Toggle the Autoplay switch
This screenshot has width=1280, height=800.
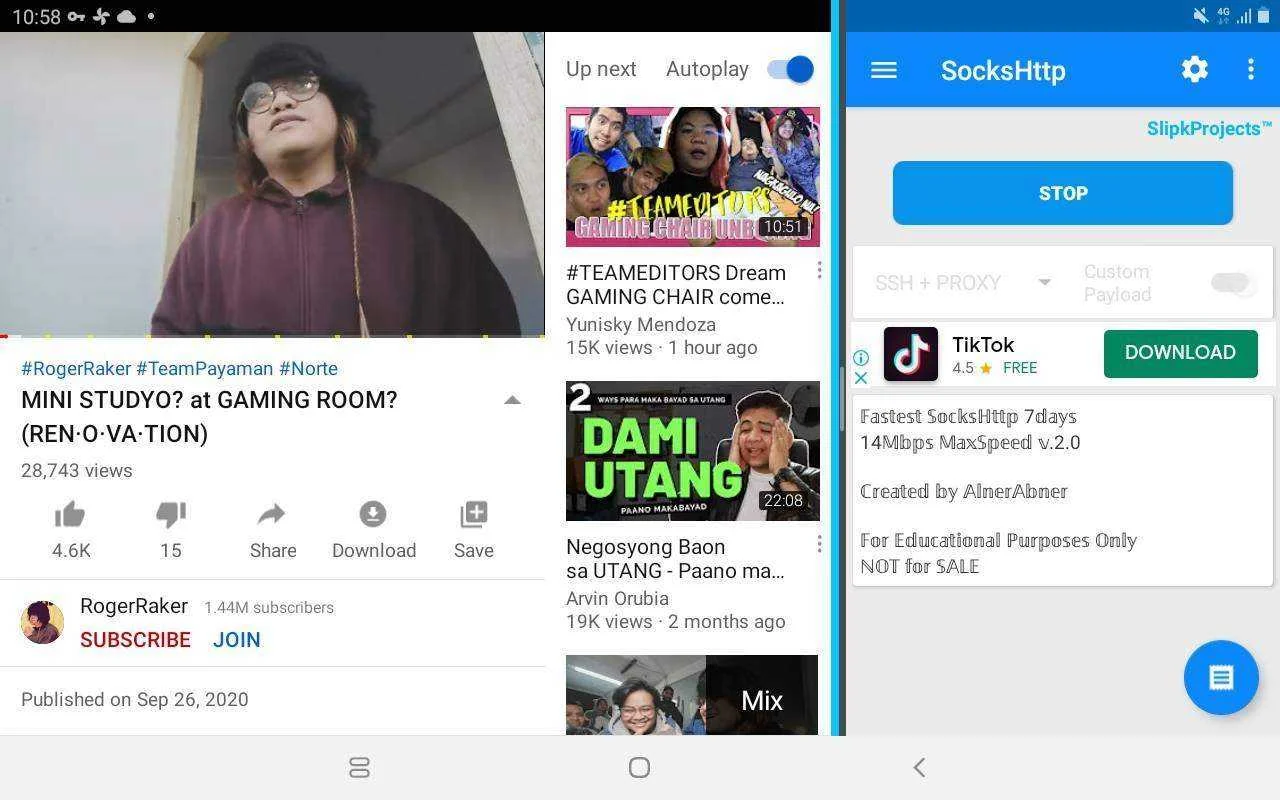(x=790, y=69)
